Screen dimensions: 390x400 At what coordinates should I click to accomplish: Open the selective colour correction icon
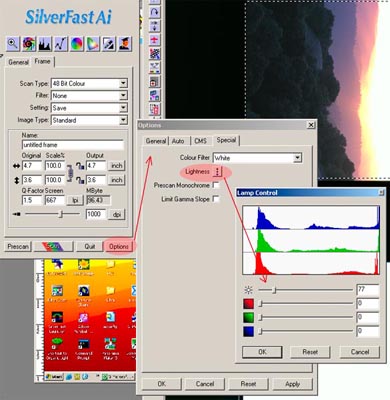pyautogui.click(x=93, y=44)
